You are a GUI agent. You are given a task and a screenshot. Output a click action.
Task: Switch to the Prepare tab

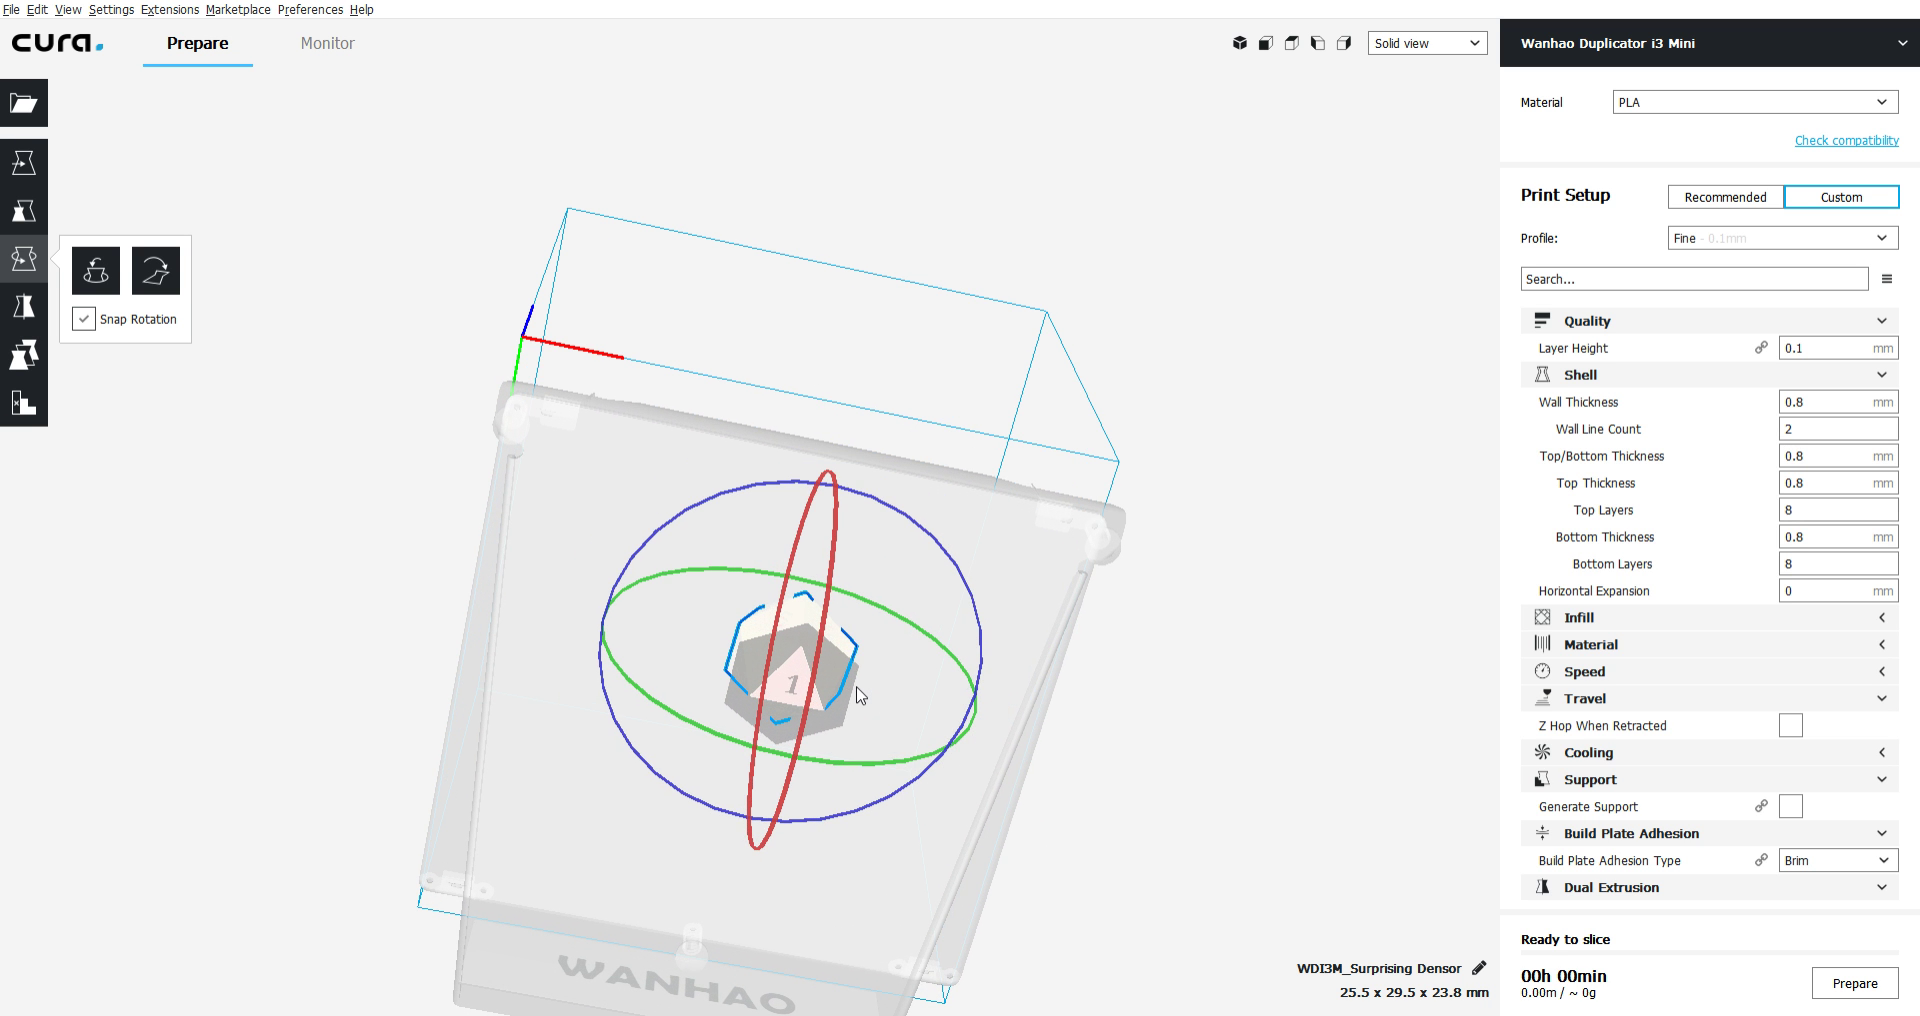pyautogui.click(x=198, y=43)
